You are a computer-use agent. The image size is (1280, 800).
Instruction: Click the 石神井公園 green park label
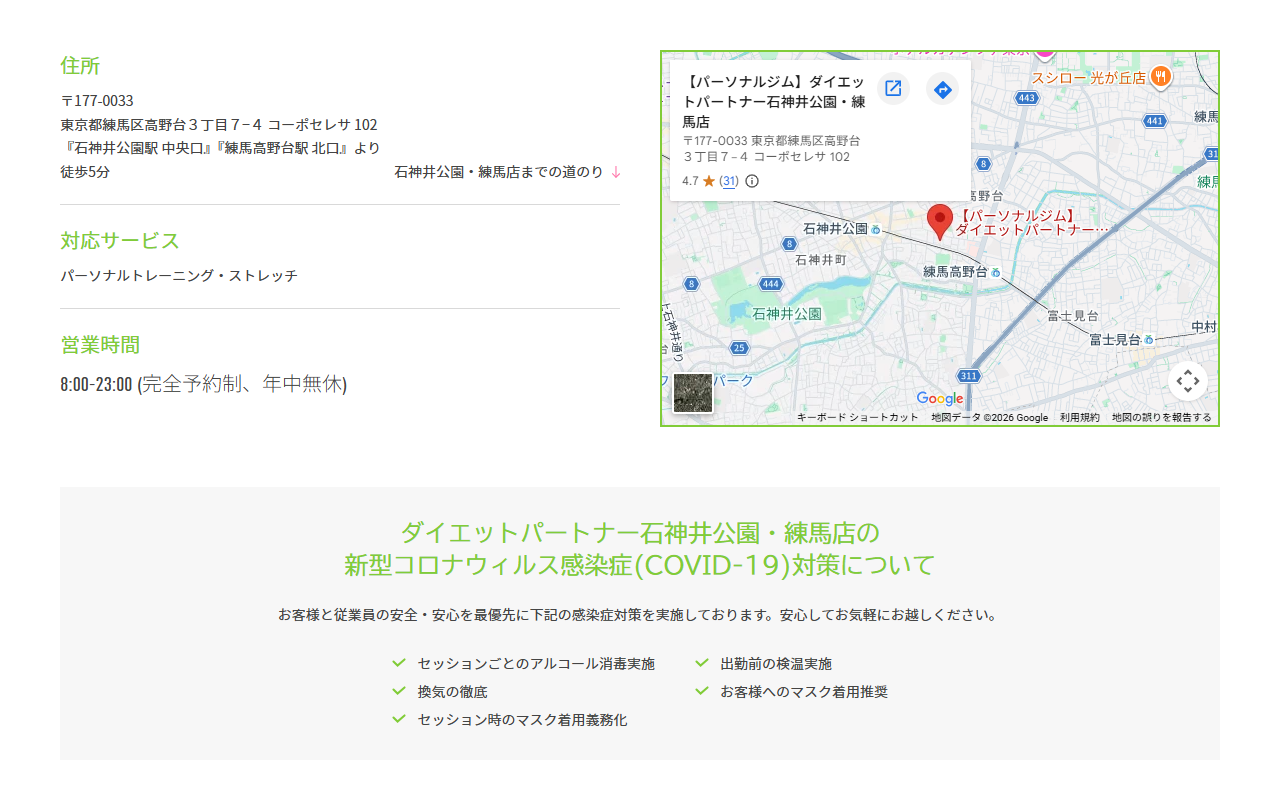tap(787, 314)
